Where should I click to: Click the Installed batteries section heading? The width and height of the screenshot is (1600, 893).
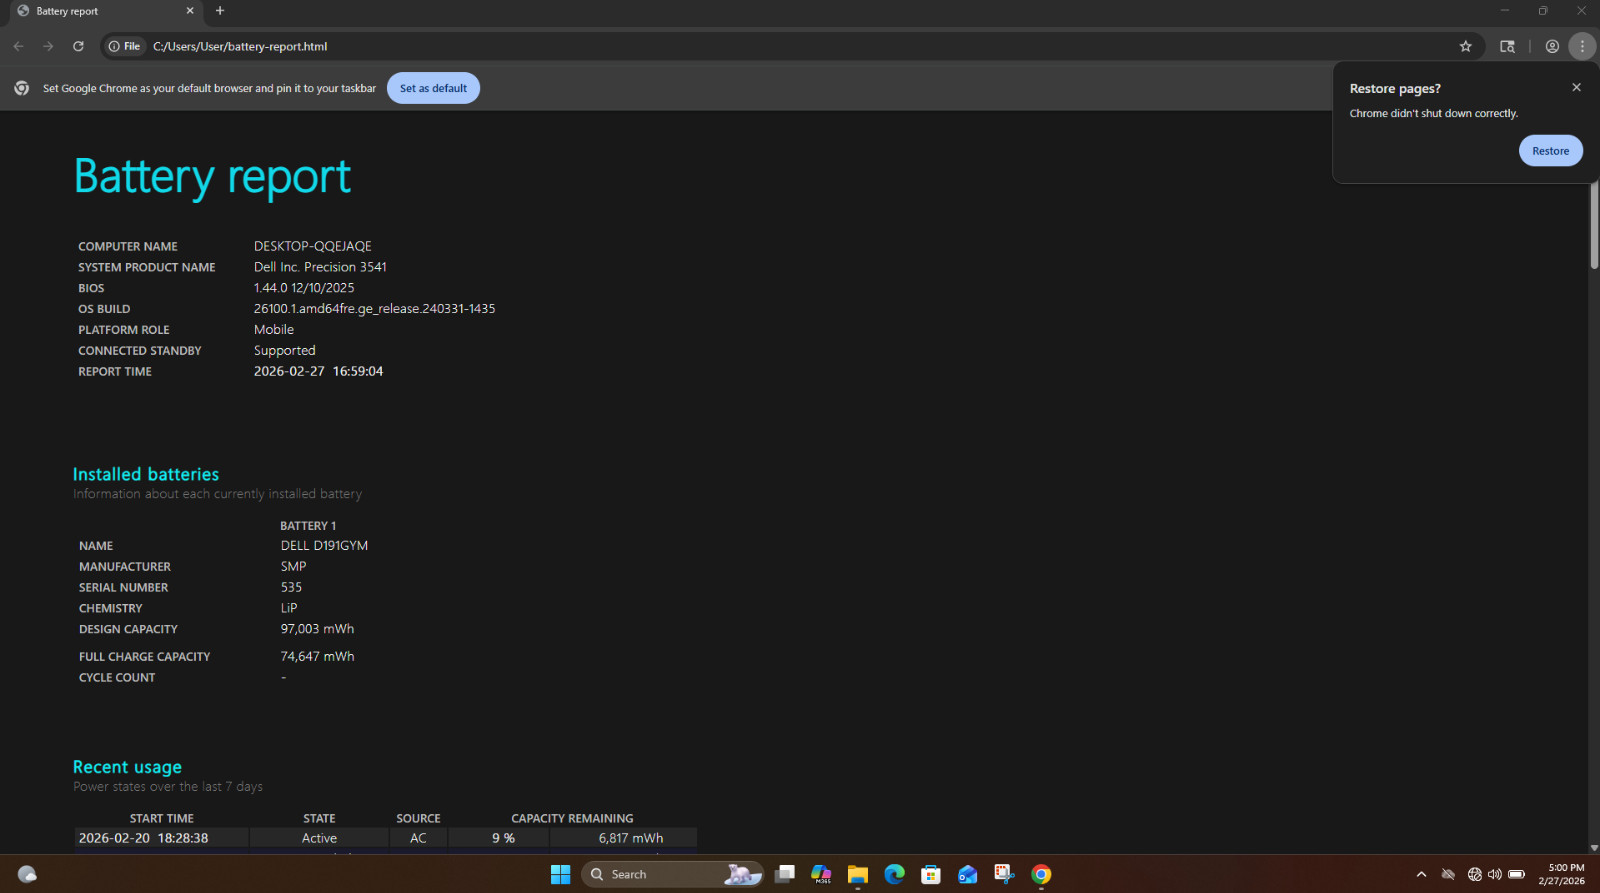[146, 474]
